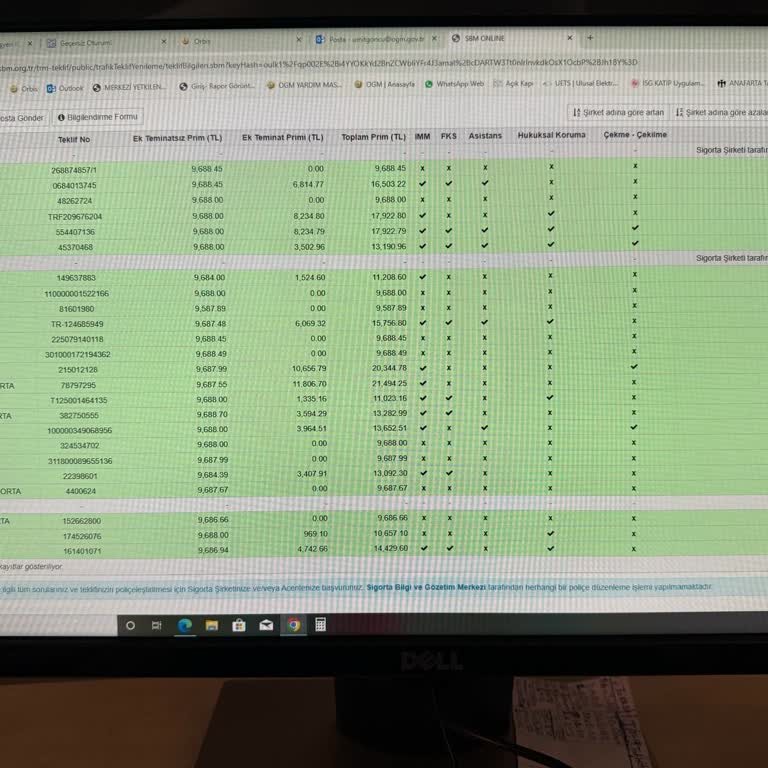Open the UETS | Ulusal Elektr... bookmark

point(581,83)
